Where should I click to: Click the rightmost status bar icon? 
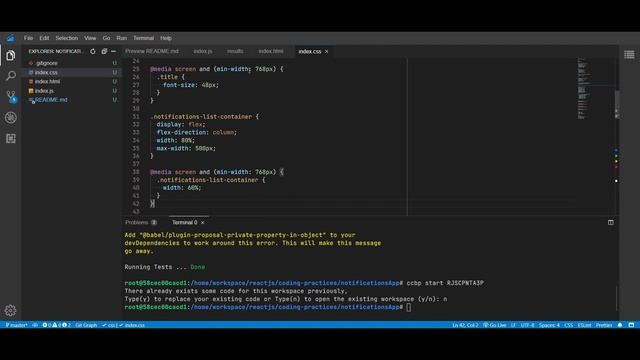[x=631, y=325]
